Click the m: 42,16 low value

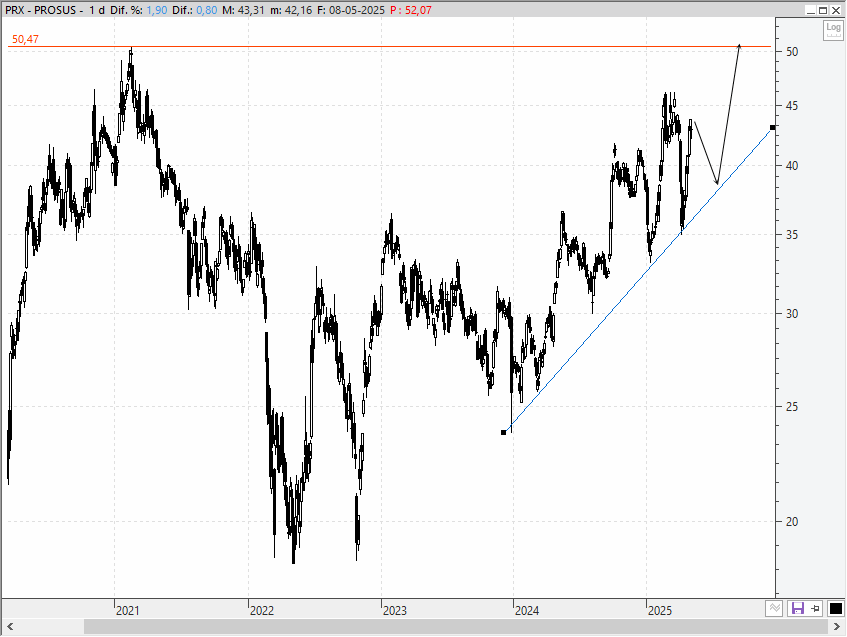[291, 10]
